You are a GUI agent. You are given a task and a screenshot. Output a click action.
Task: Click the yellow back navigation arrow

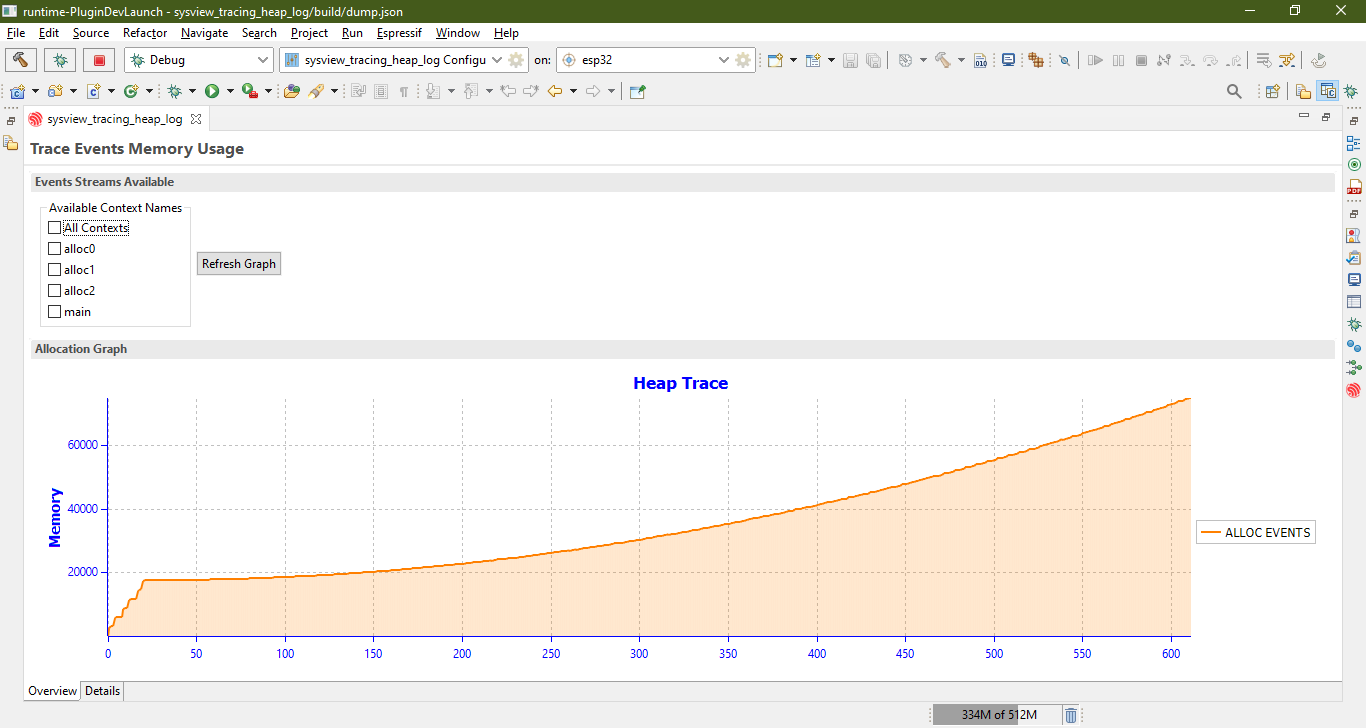555,91
